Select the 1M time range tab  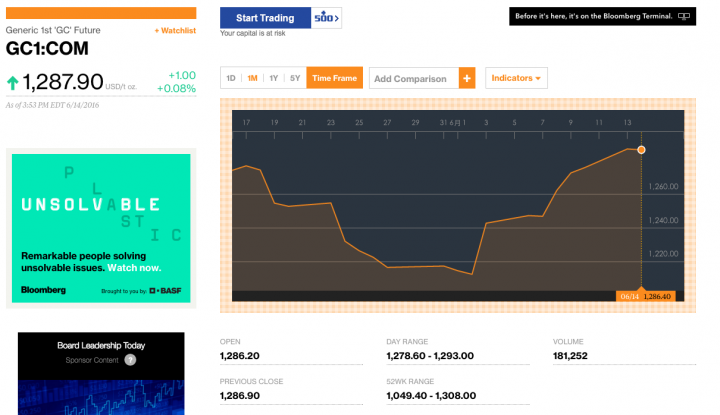252,78
